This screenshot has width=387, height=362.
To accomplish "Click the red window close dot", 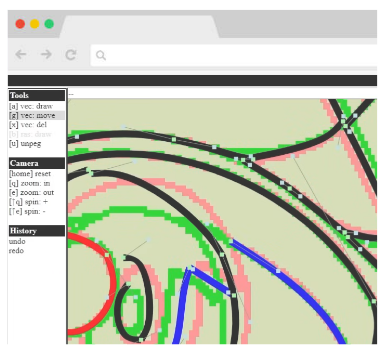I will [x=20, y=24].
